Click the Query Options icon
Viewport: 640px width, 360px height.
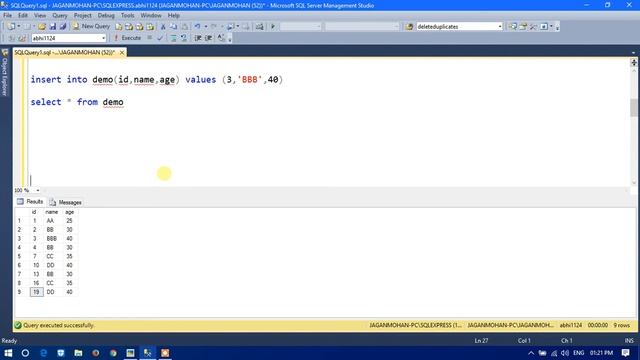184,38
